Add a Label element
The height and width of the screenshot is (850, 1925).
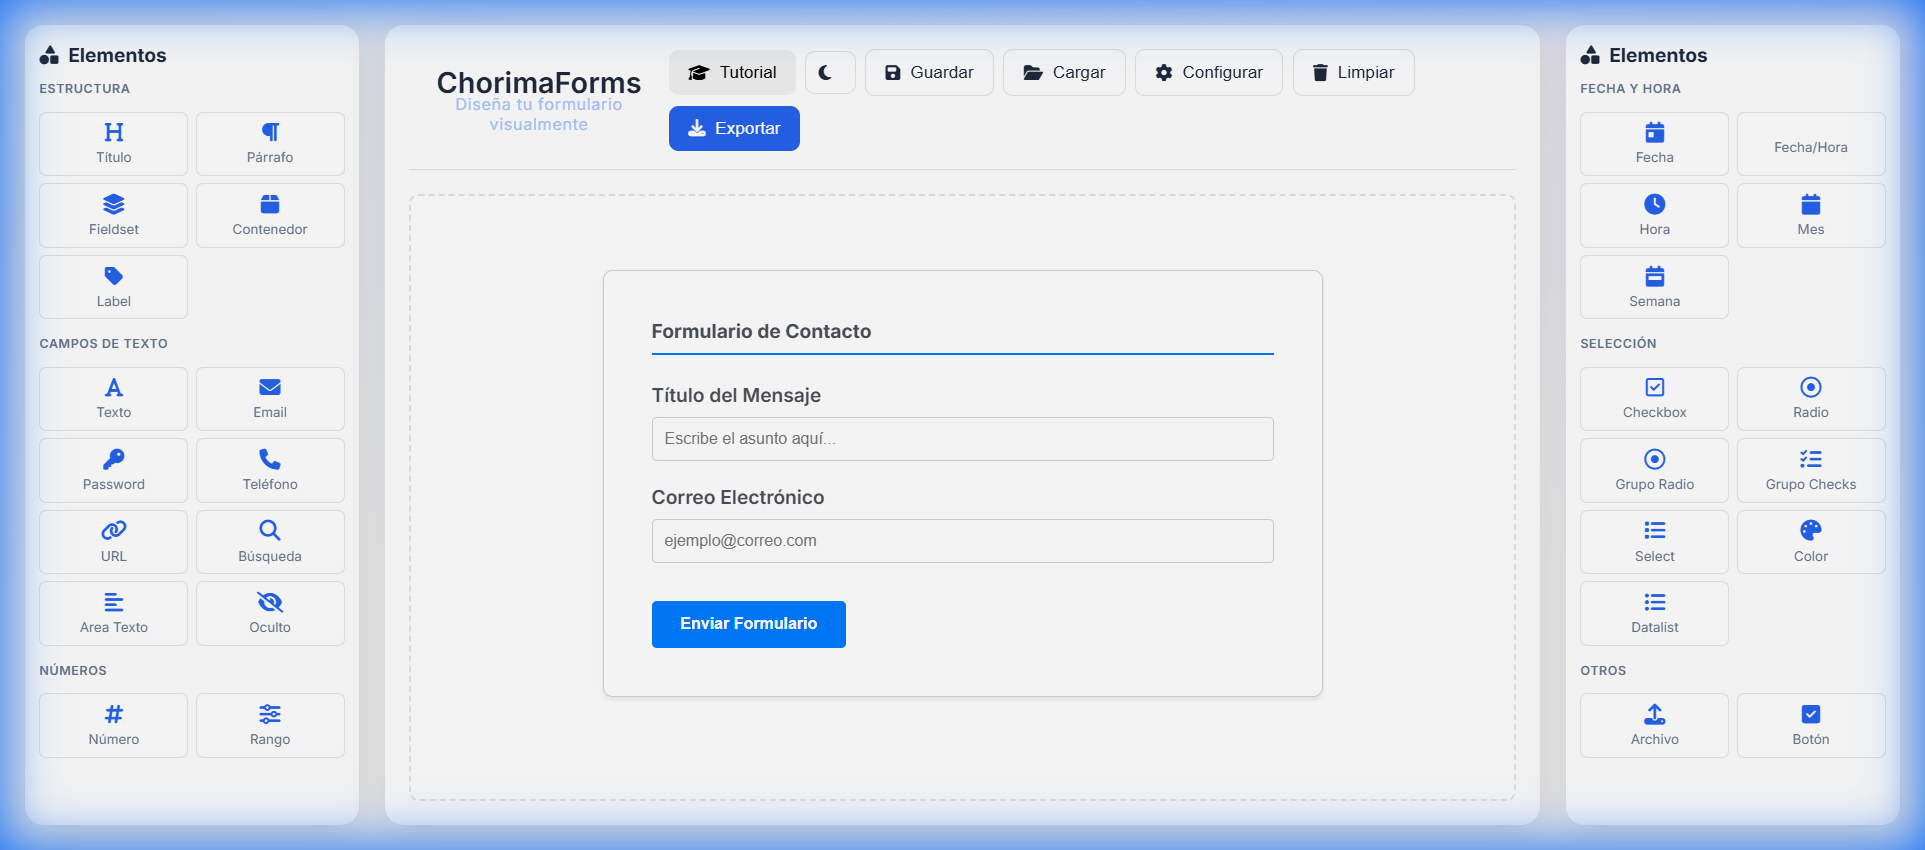[113, 287]
